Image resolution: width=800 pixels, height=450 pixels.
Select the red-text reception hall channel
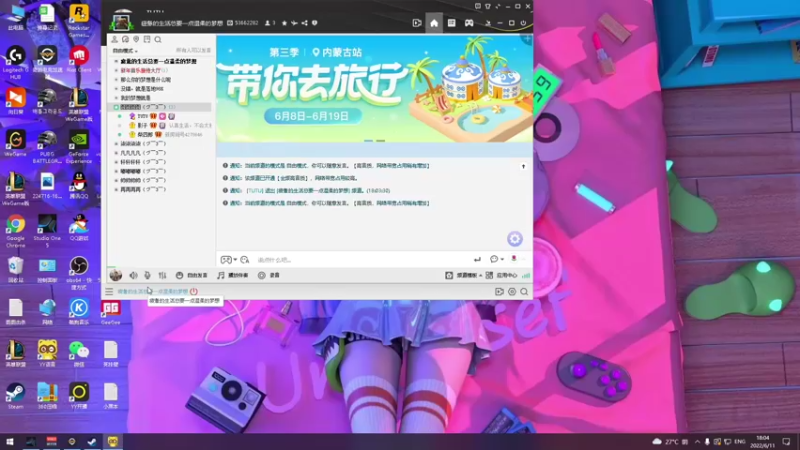tap(141, 70)
